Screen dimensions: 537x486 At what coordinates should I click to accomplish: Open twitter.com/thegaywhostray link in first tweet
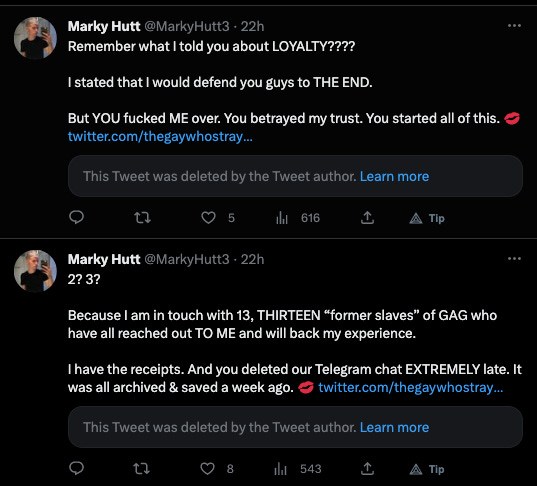[x=160, y=136]
